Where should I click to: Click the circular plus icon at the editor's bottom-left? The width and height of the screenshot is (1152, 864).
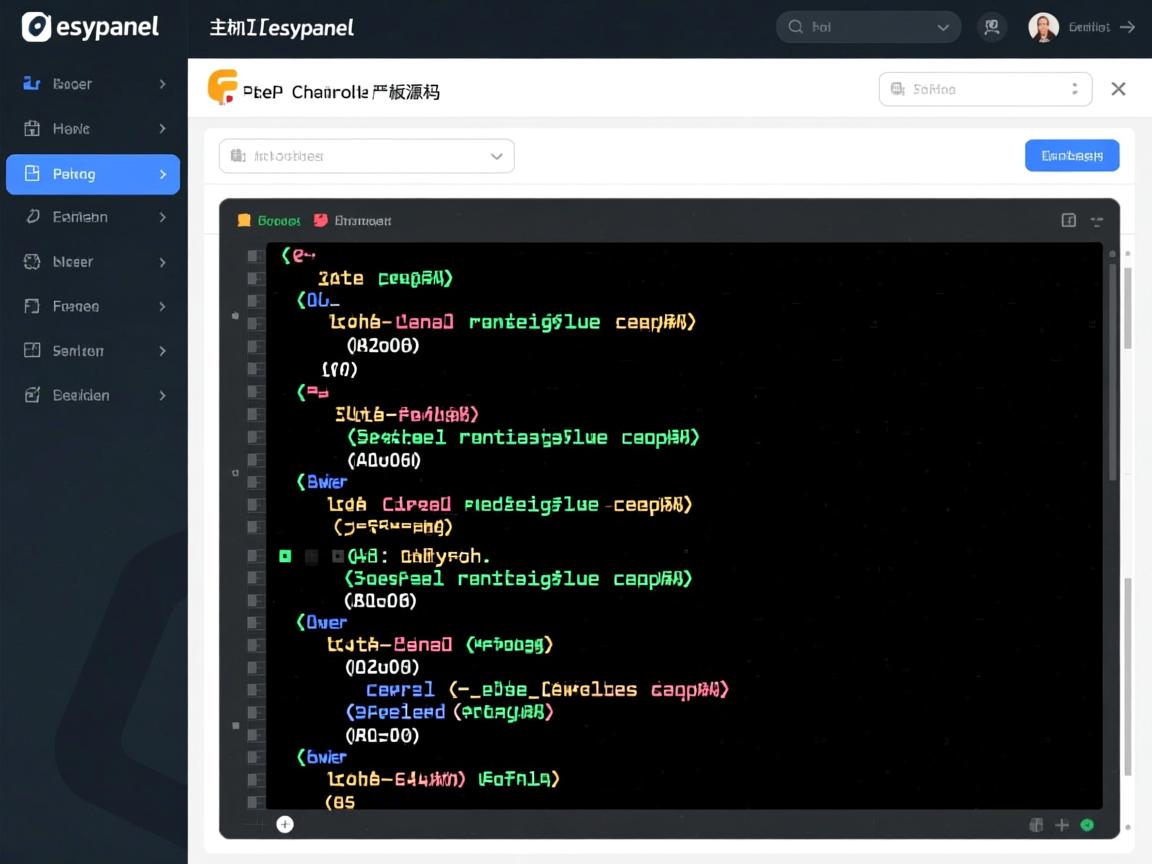[x=285, y=824]
